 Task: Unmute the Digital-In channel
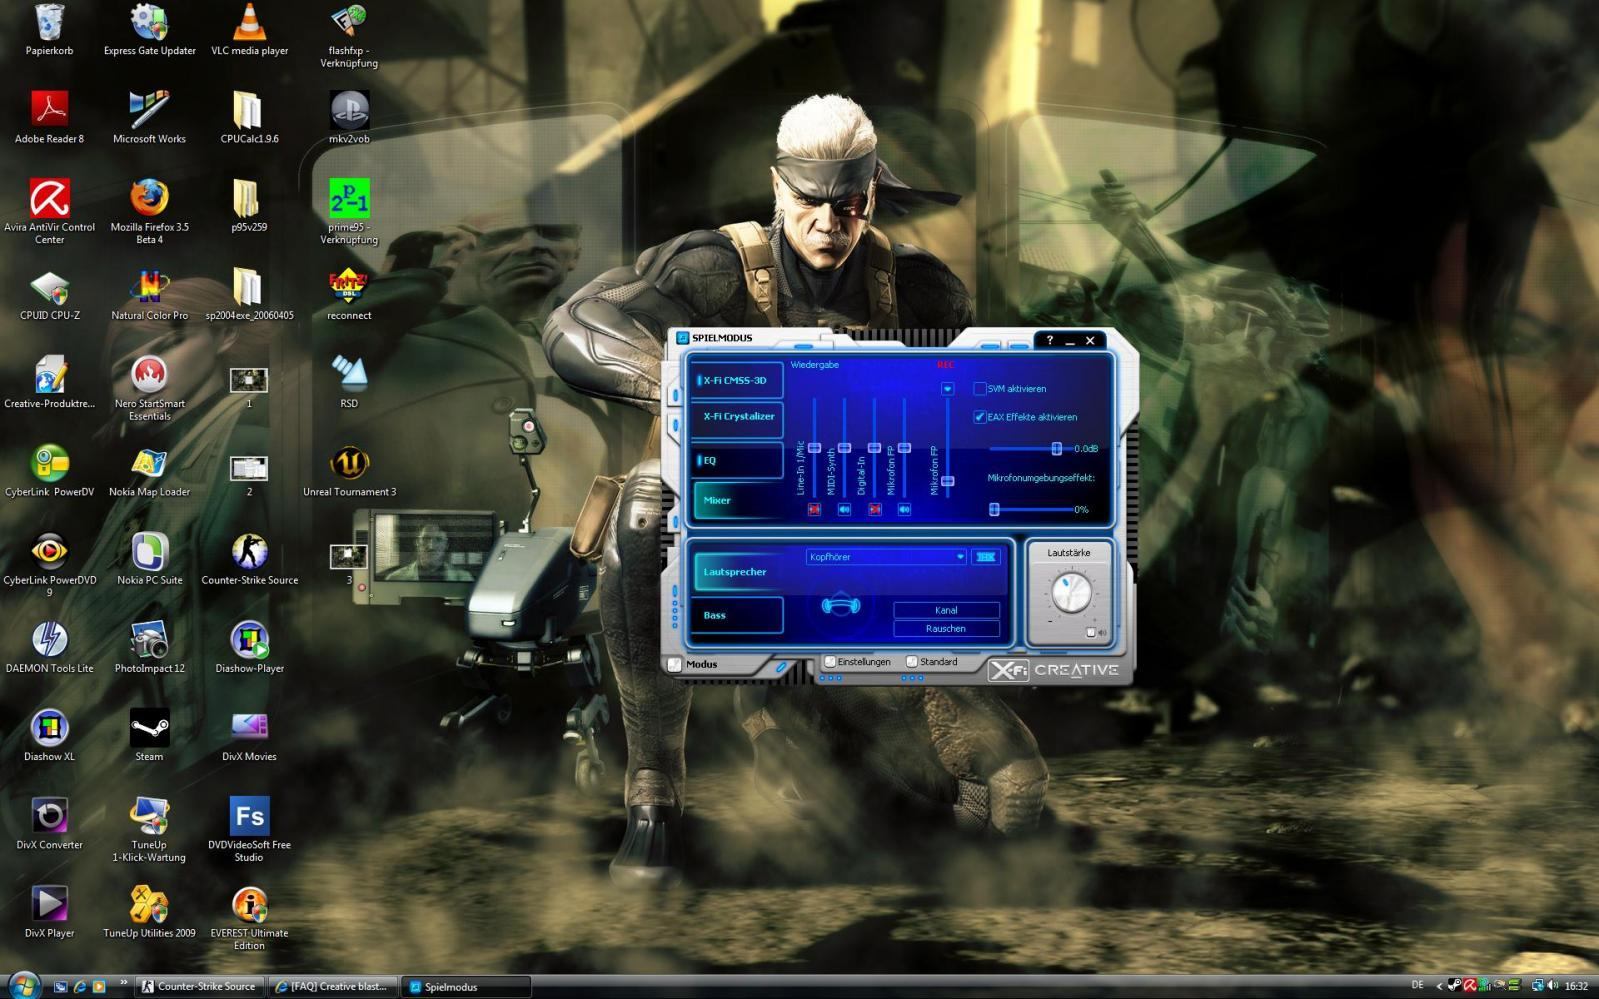875,510
